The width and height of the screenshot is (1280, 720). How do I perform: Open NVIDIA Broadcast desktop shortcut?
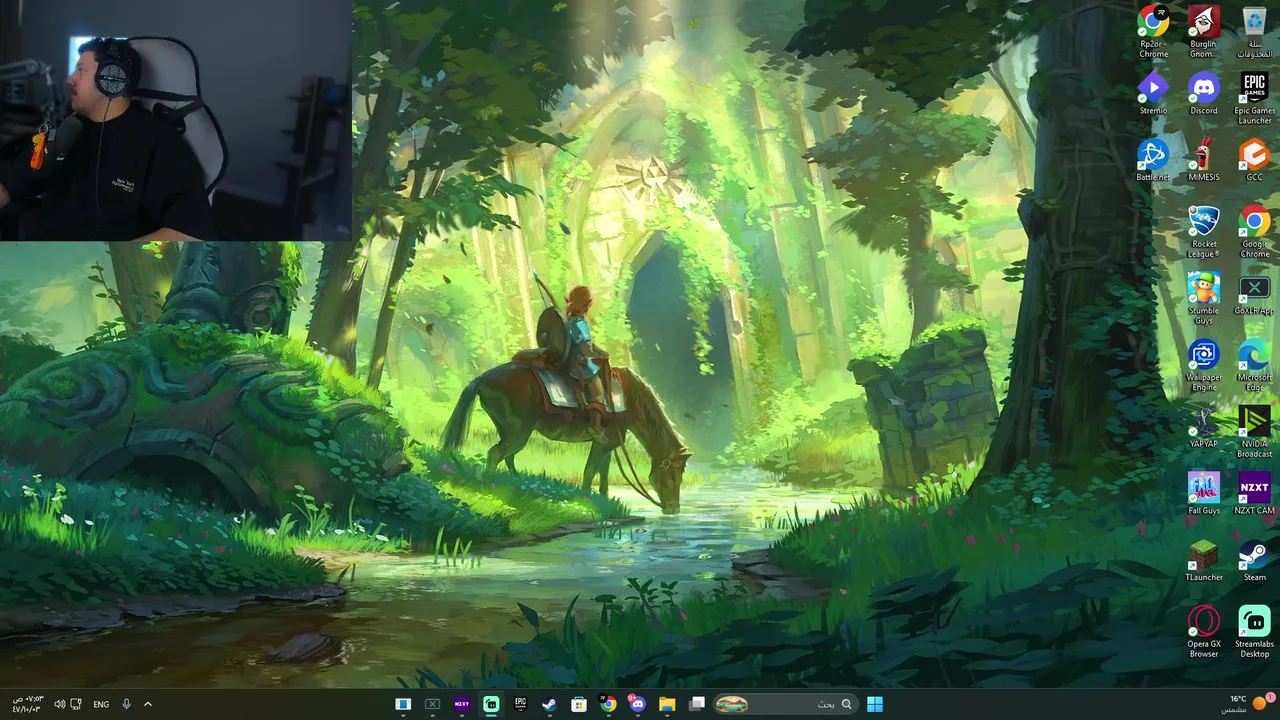tap(1254, 432)
